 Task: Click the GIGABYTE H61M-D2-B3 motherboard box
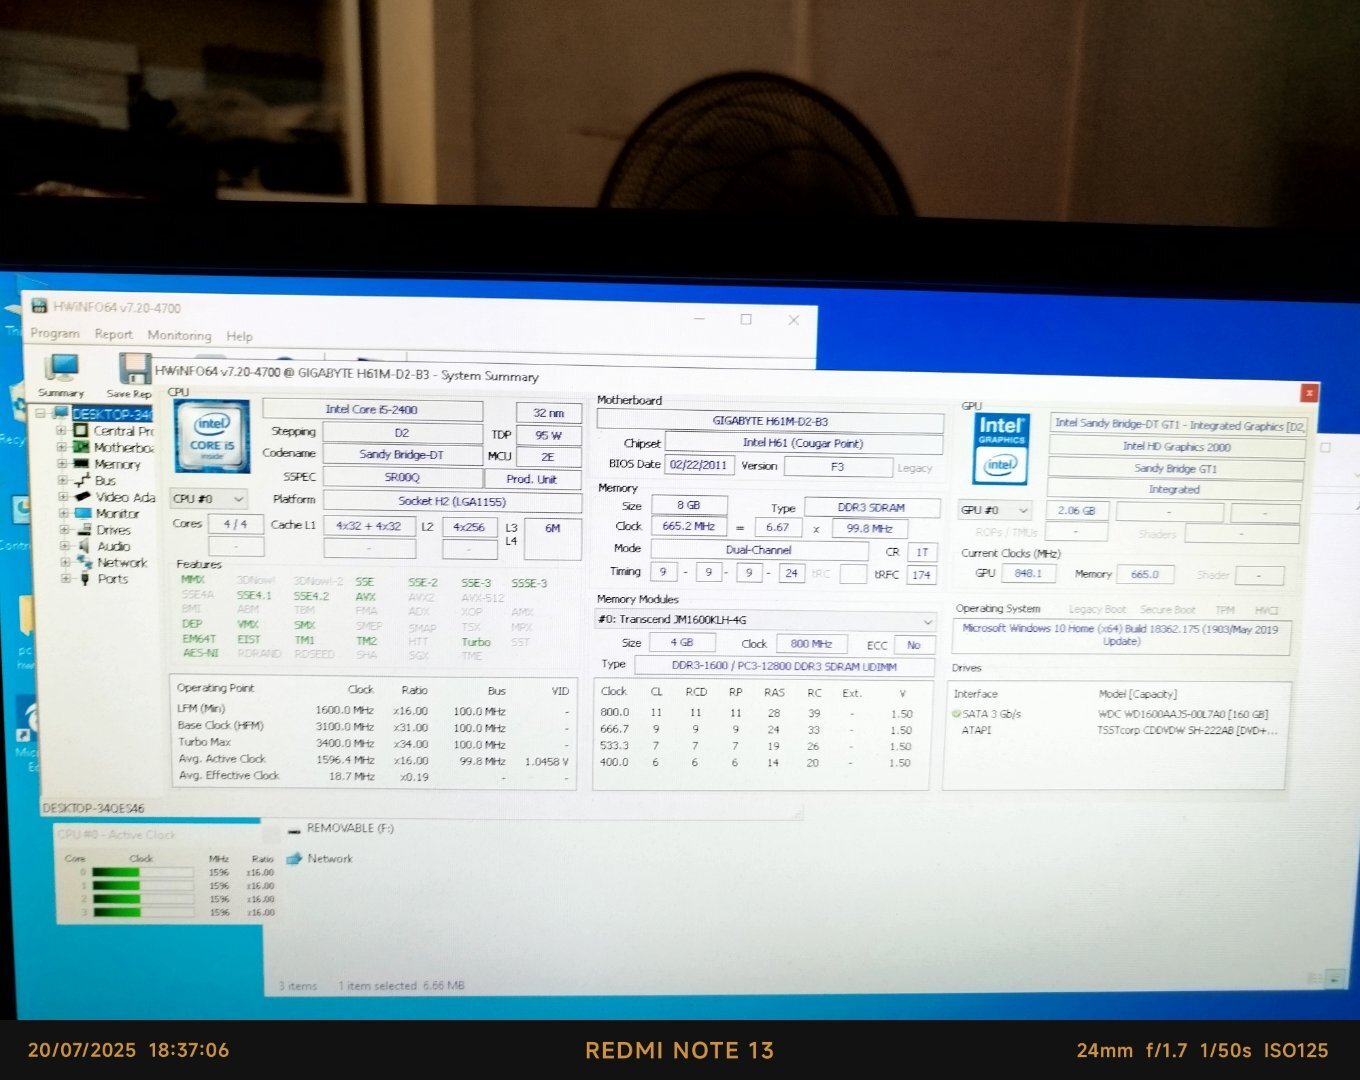[770, 422]
